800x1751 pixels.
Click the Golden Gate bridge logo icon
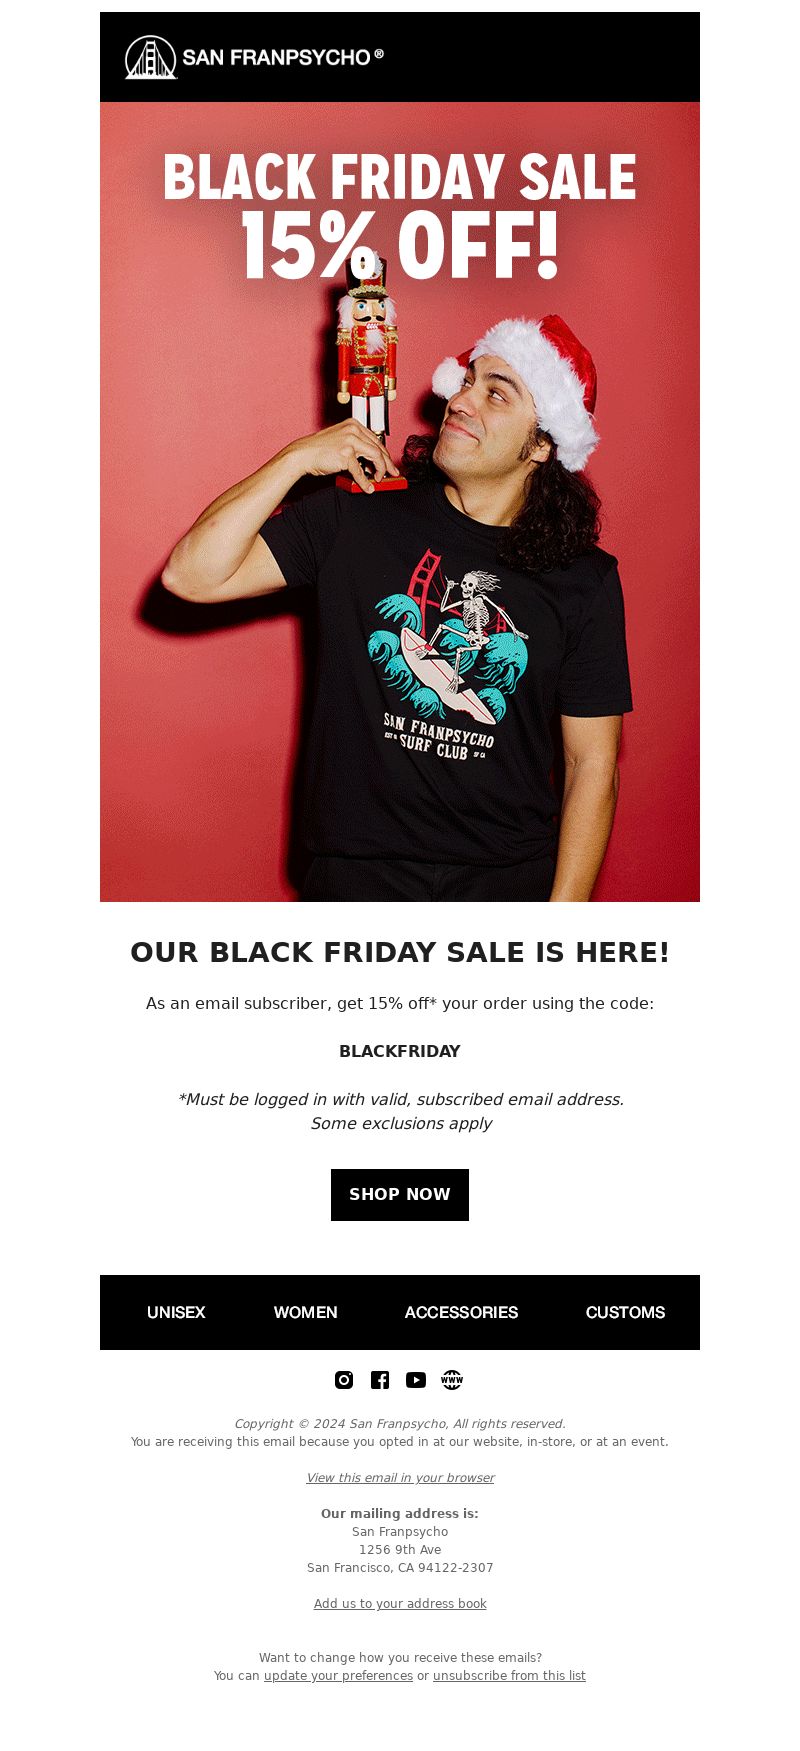(x=151, y=57)
